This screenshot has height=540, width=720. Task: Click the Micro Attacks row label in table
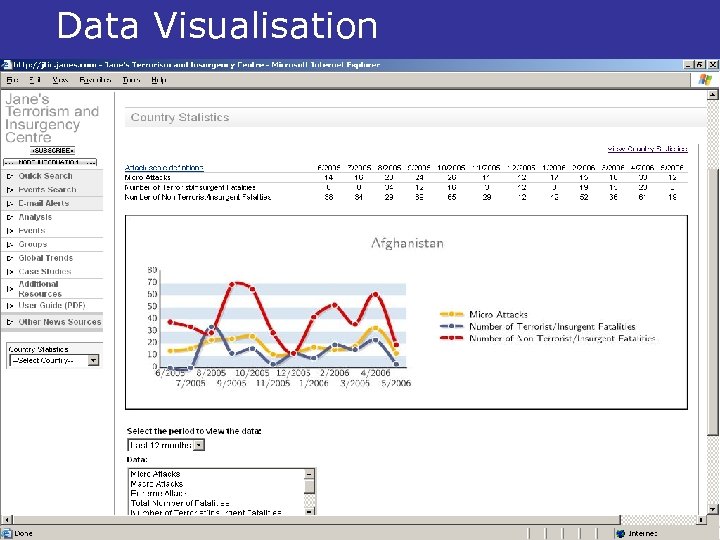click(147, 177)
